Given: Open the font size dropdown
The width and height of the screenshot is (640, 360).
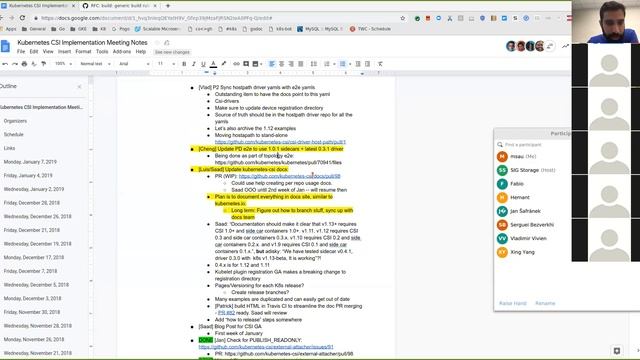Looking at the screenshot, I should (166, 64).
